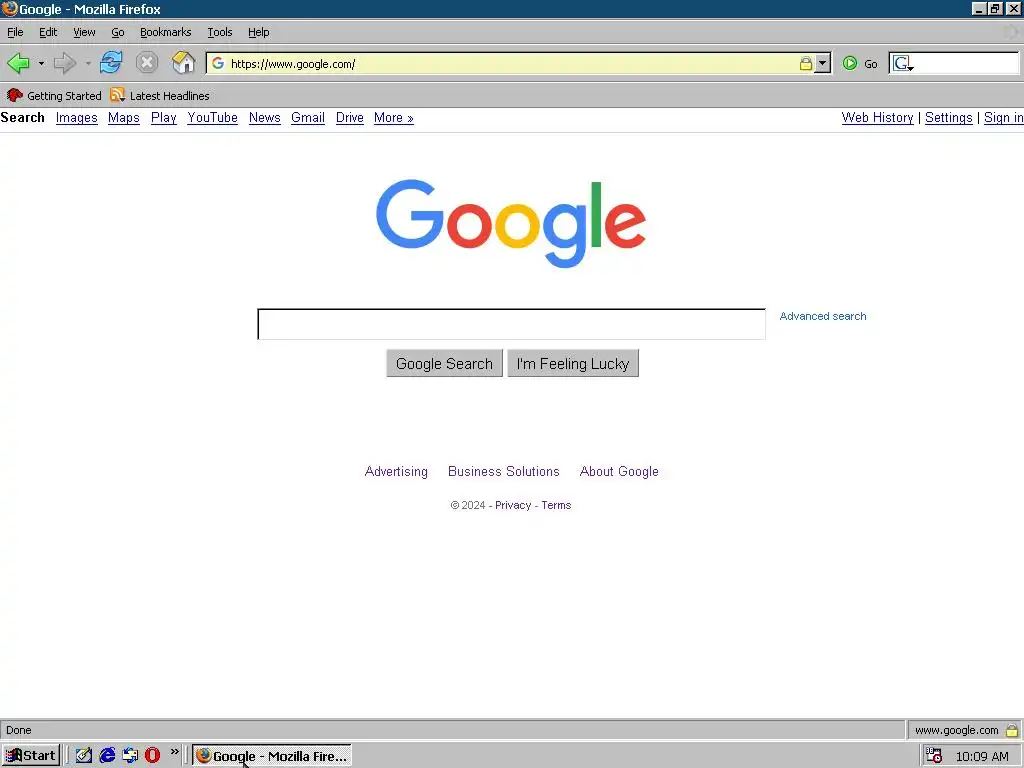Open the Advanced search link

point(823,316)
